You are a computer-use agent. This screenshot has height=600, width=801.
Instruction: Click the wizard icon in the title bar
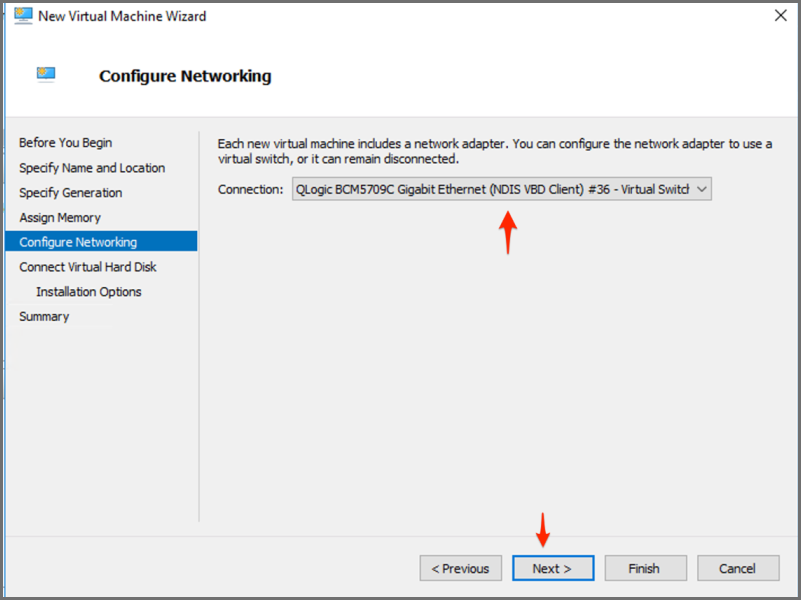(x=23, y=16)
